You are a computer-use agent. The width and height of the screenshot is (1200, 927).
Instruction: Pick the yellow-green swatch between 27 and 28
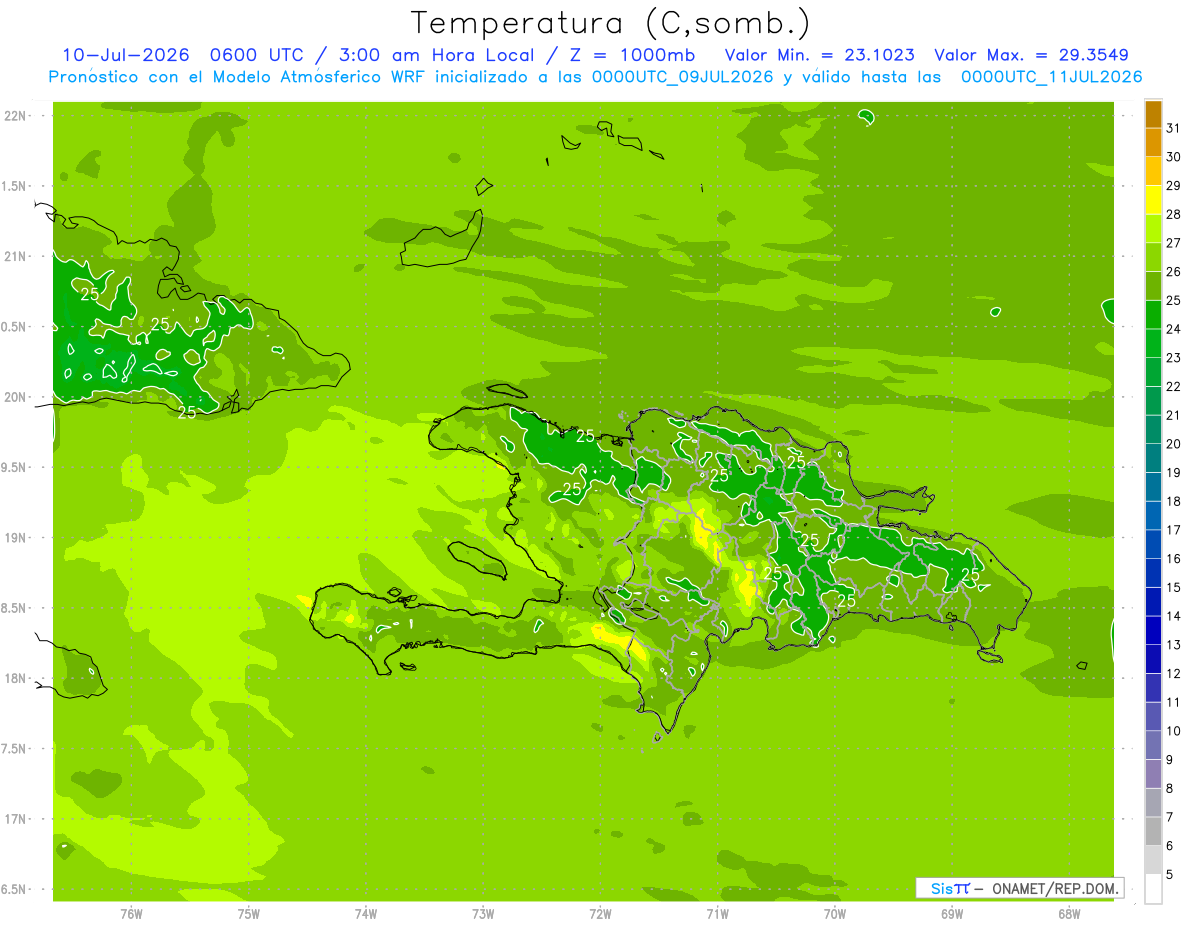1153,229
